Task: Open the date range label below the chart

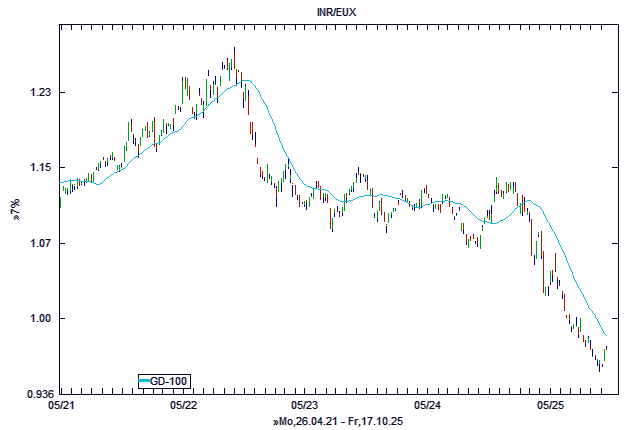Action: 337,422
